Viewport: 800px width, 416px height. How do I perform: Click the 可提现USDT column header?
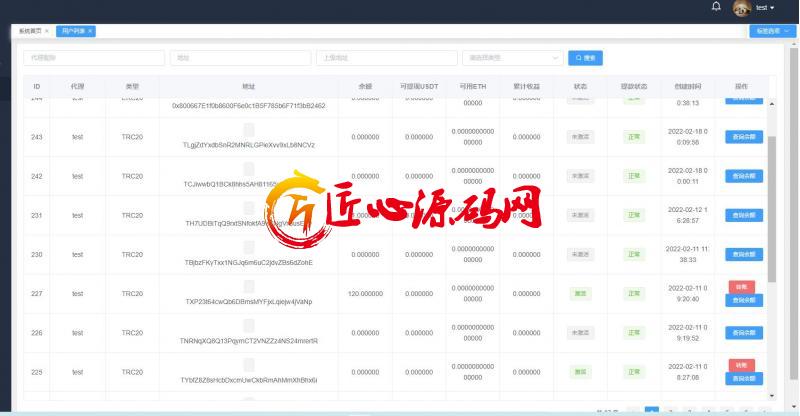(x=419, y=87)
